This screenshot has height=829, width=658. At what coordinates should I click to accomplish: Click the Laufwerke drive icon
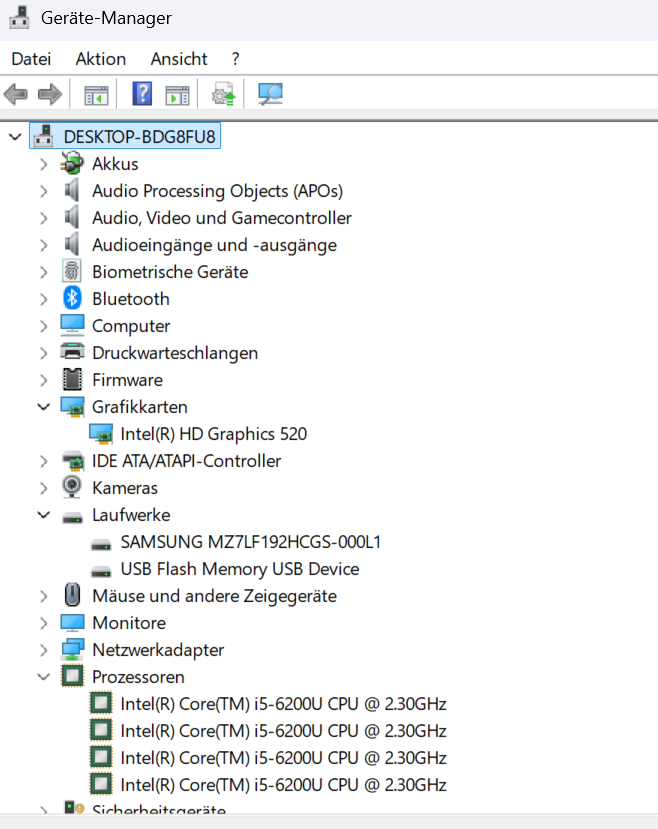coord(72,517)
